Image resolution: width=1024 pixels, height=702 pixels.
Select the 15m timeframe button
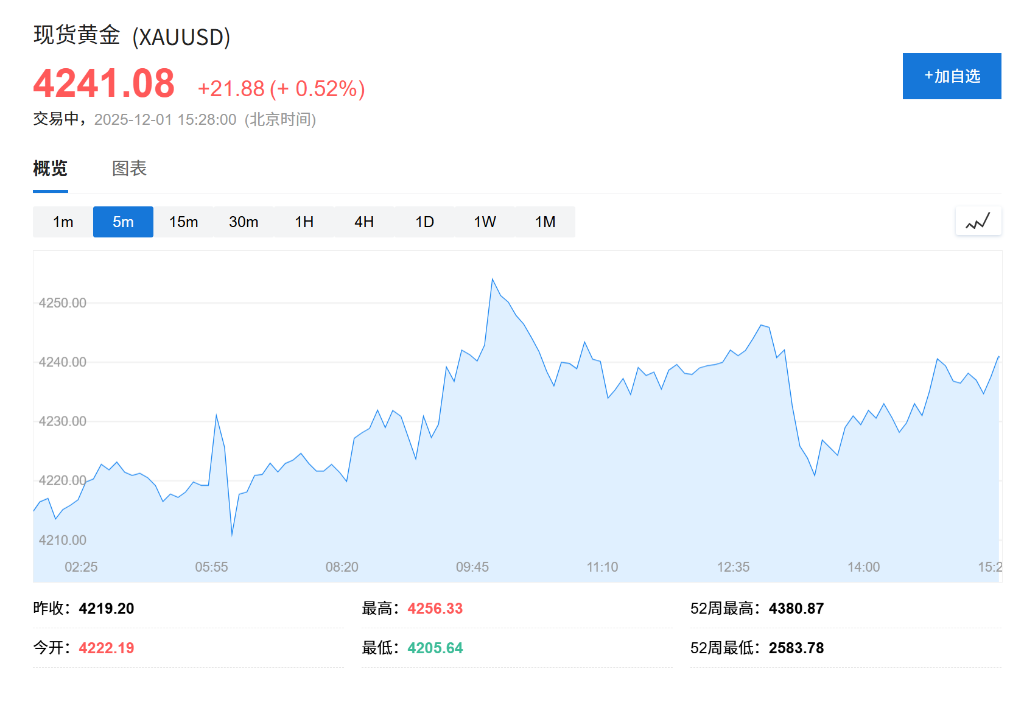point(183,221)
